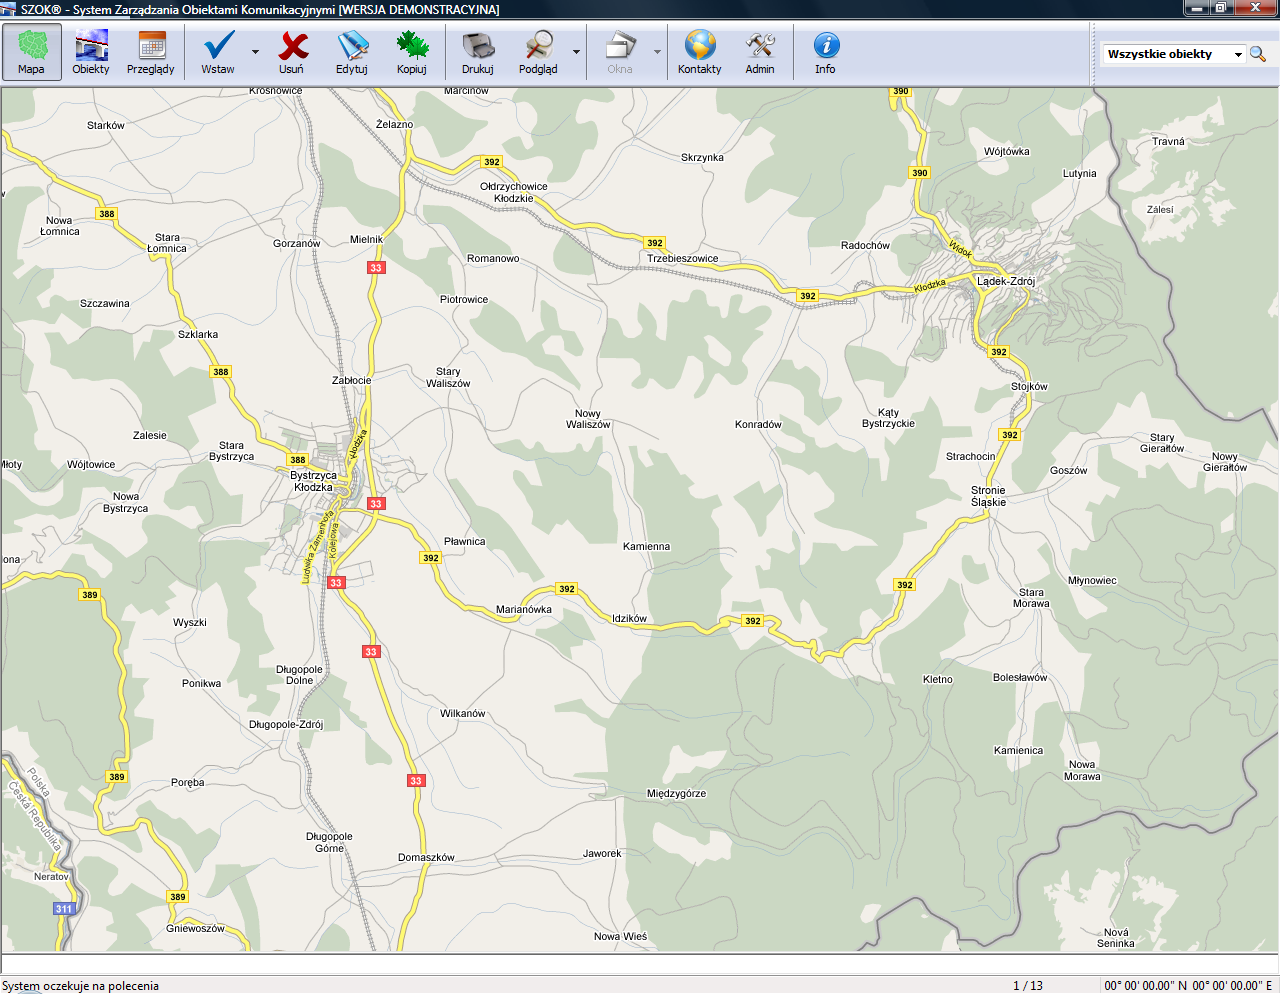Click road 33 marker near Domaszków
Image resolution: width=1280 pixels, height=994 pixels.
pyautogui.click(x=416, y=781)
